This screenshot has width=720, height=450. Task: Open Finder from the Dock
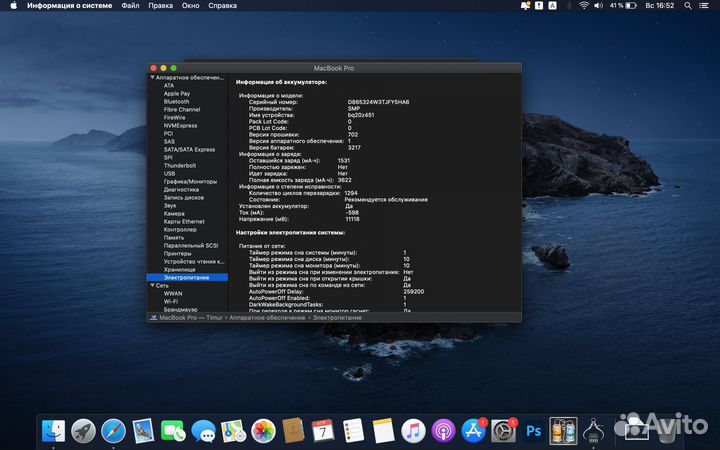(x=53, y=431)
